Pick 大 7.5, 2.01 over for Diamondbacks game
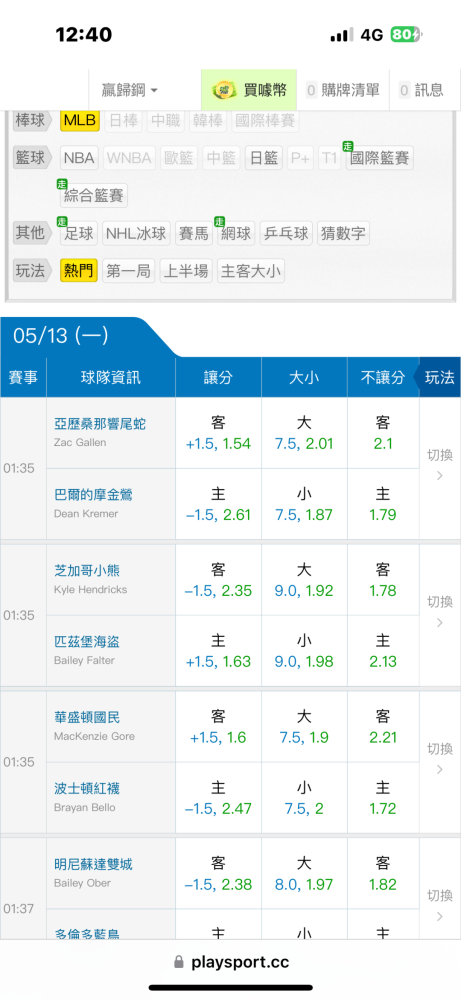 (x=304, y=433)
